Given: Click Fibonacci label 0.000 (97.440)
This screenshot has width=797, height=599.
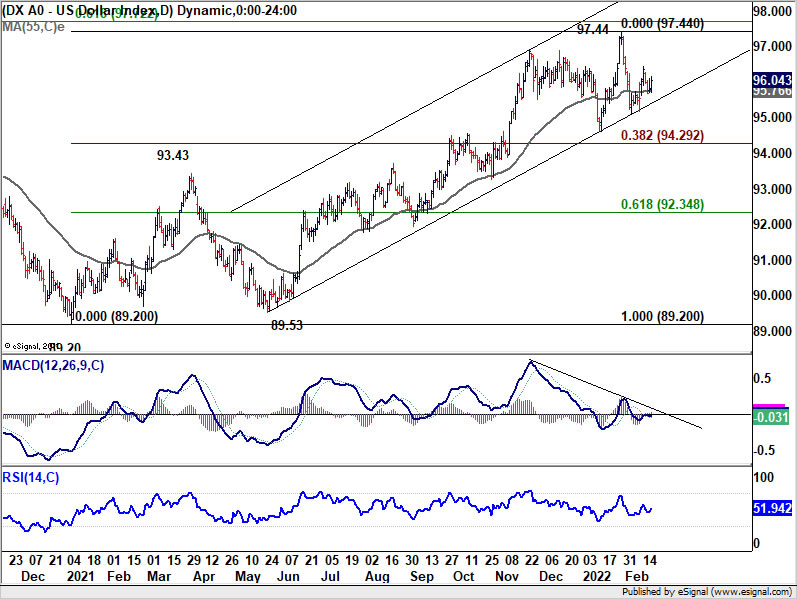Looking at the screenshot, I should point(662,23).
